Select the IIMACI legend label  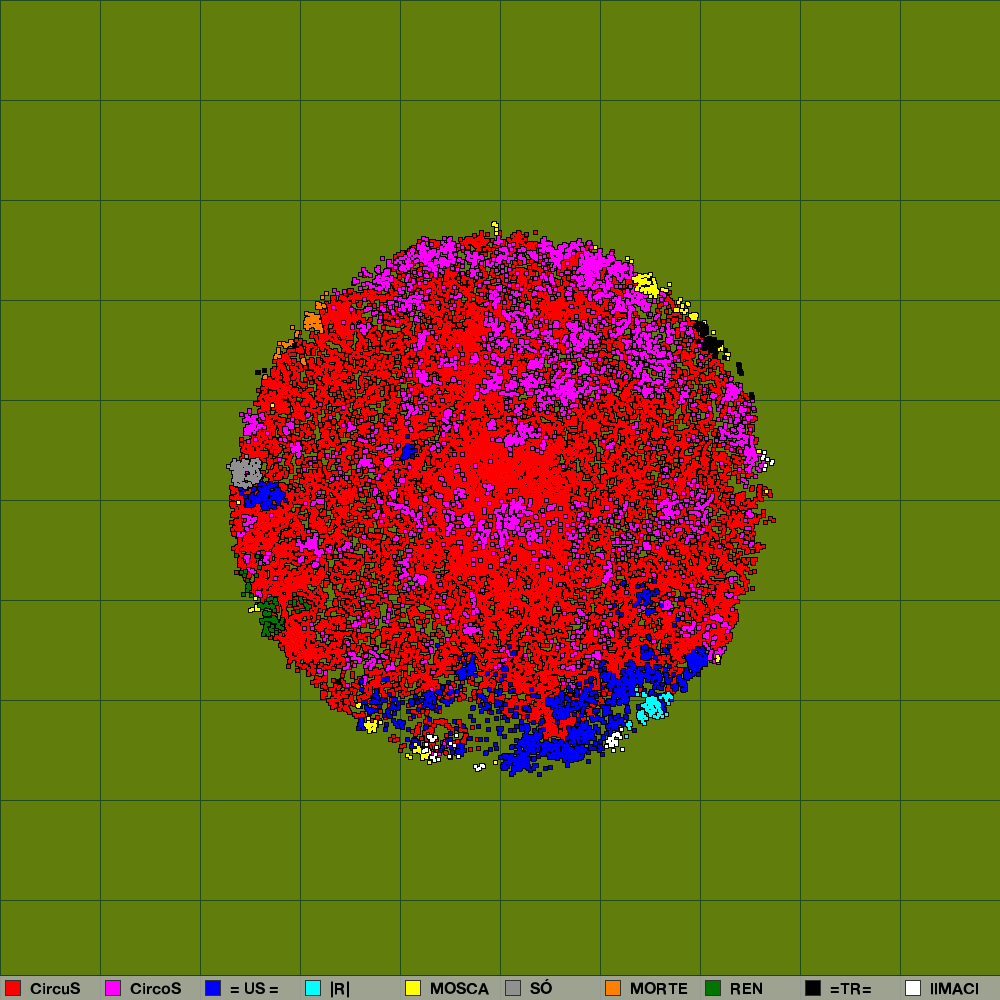point(954,989)
